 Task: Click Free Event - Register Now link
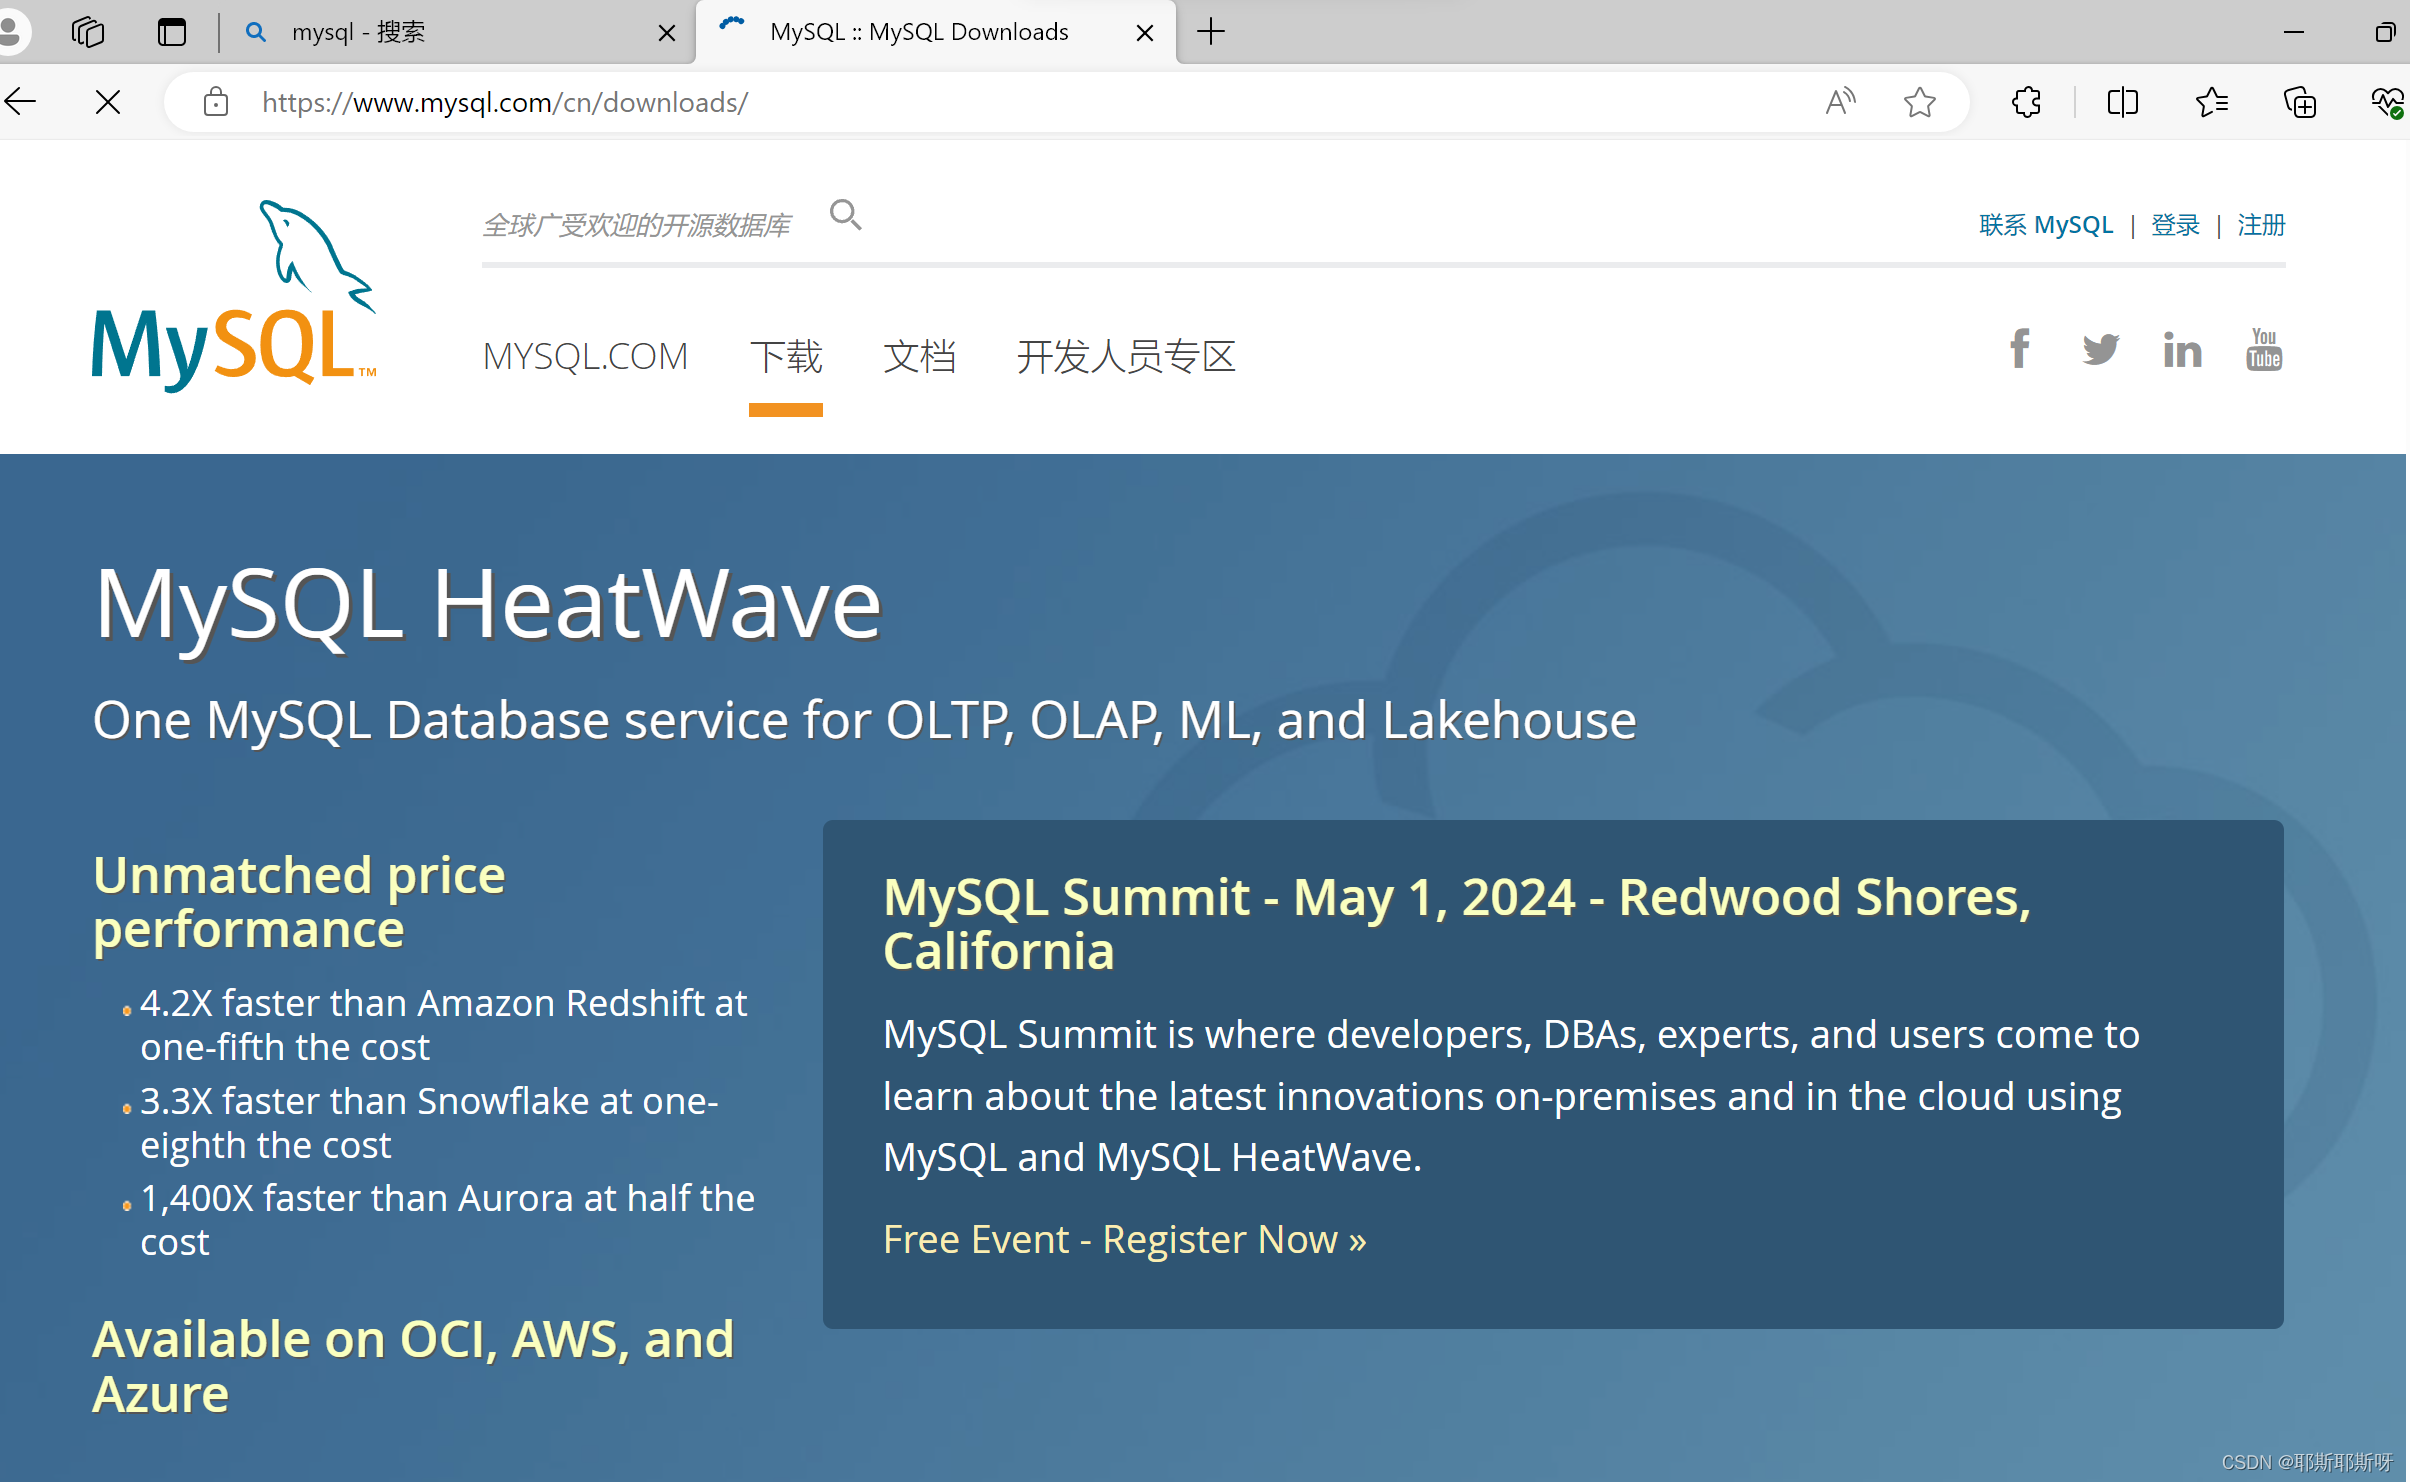click(1124, 1240)
